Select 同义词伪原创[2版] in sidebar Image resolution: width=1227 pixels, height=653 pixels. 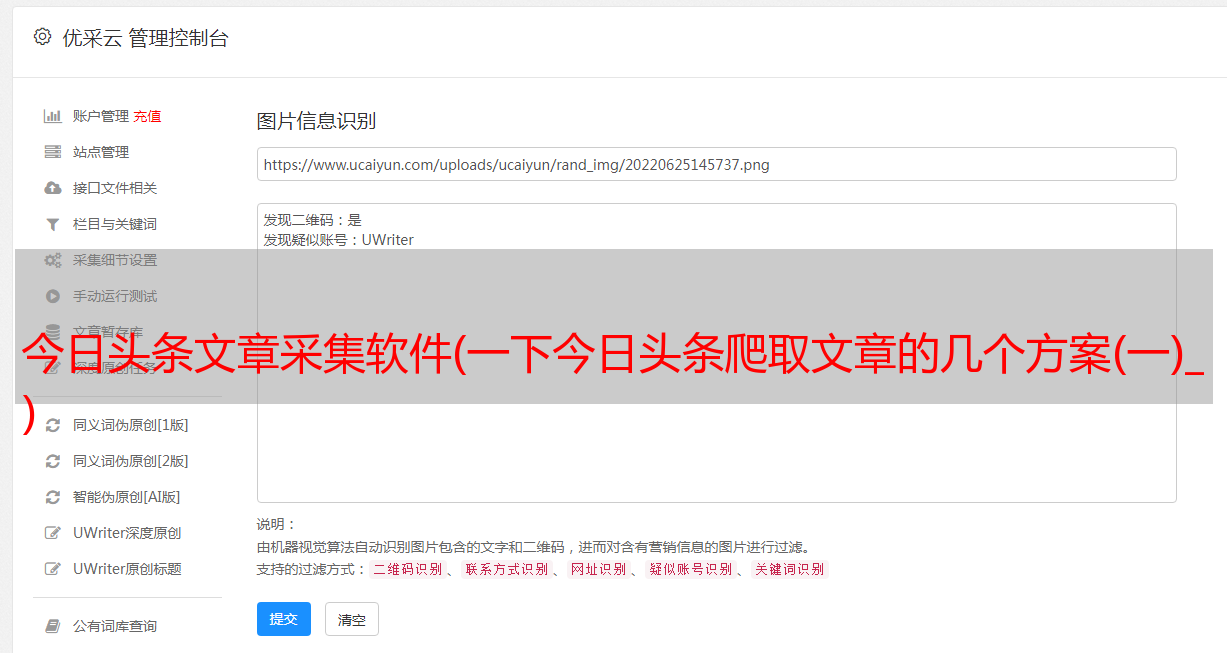coord(131,461)
